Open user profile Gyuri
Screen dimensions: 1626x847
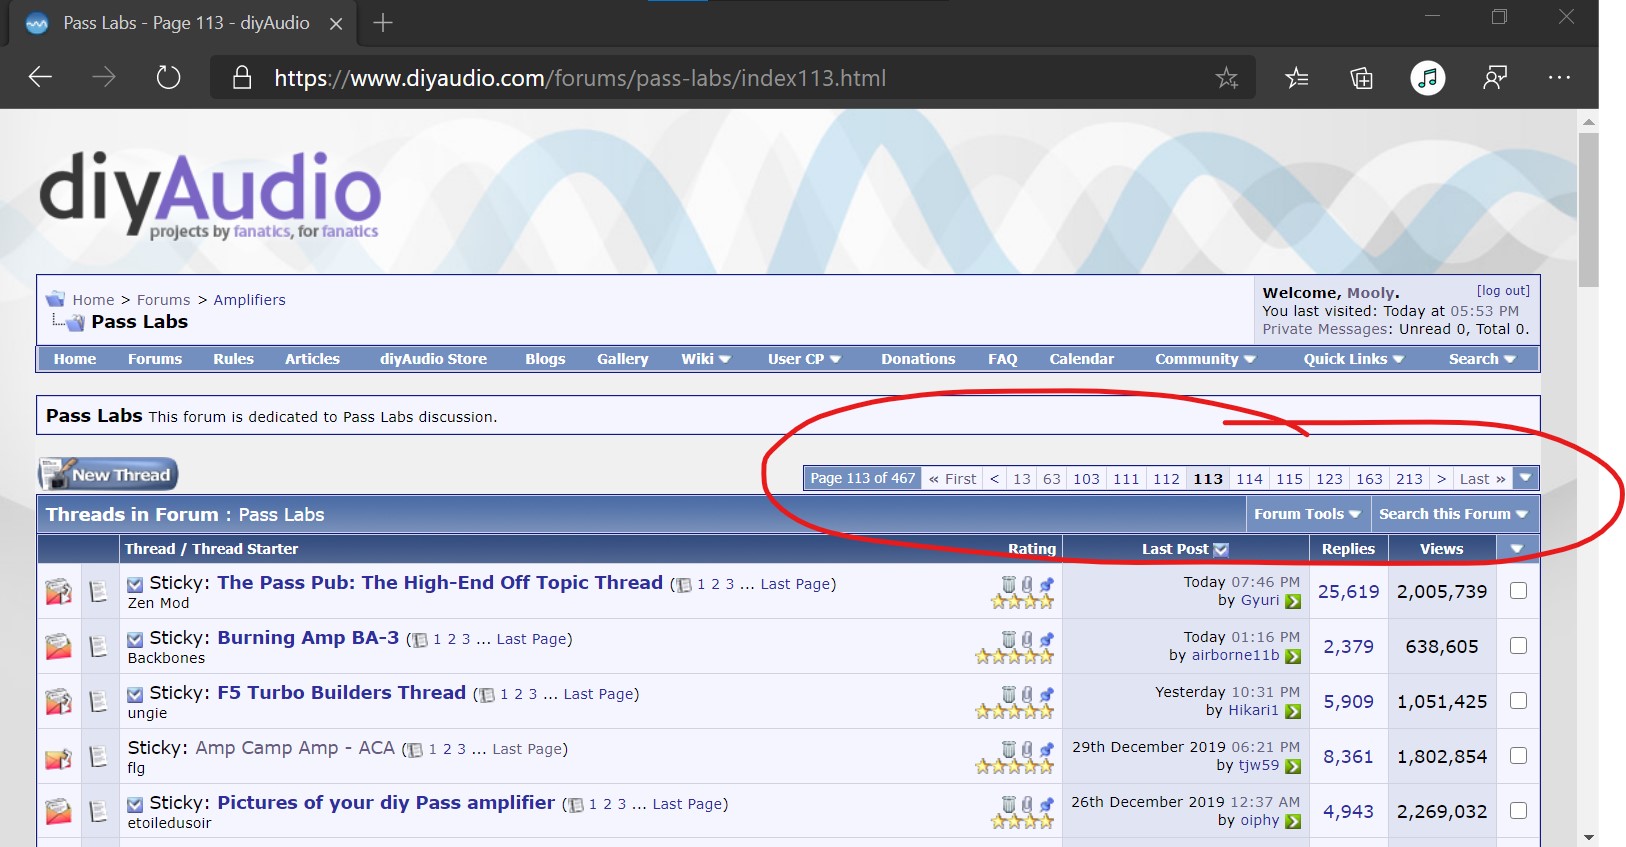pyautogui.click(x=1260, y=600)
